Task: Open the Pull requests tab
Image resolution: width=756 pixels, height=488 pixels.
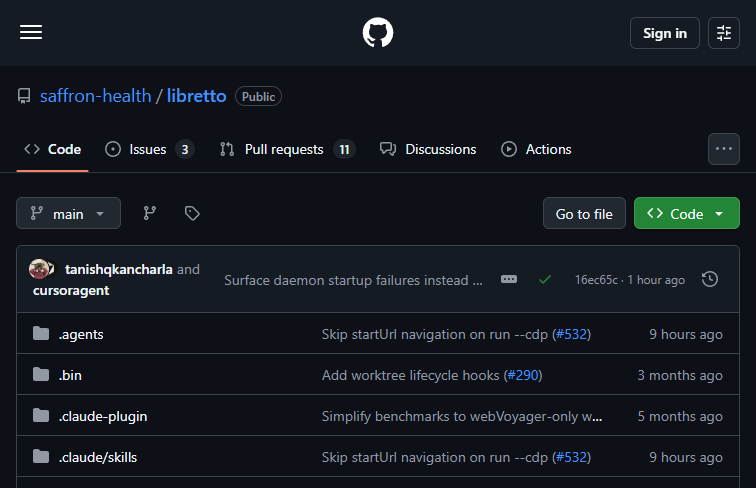Action: (287, 149)
